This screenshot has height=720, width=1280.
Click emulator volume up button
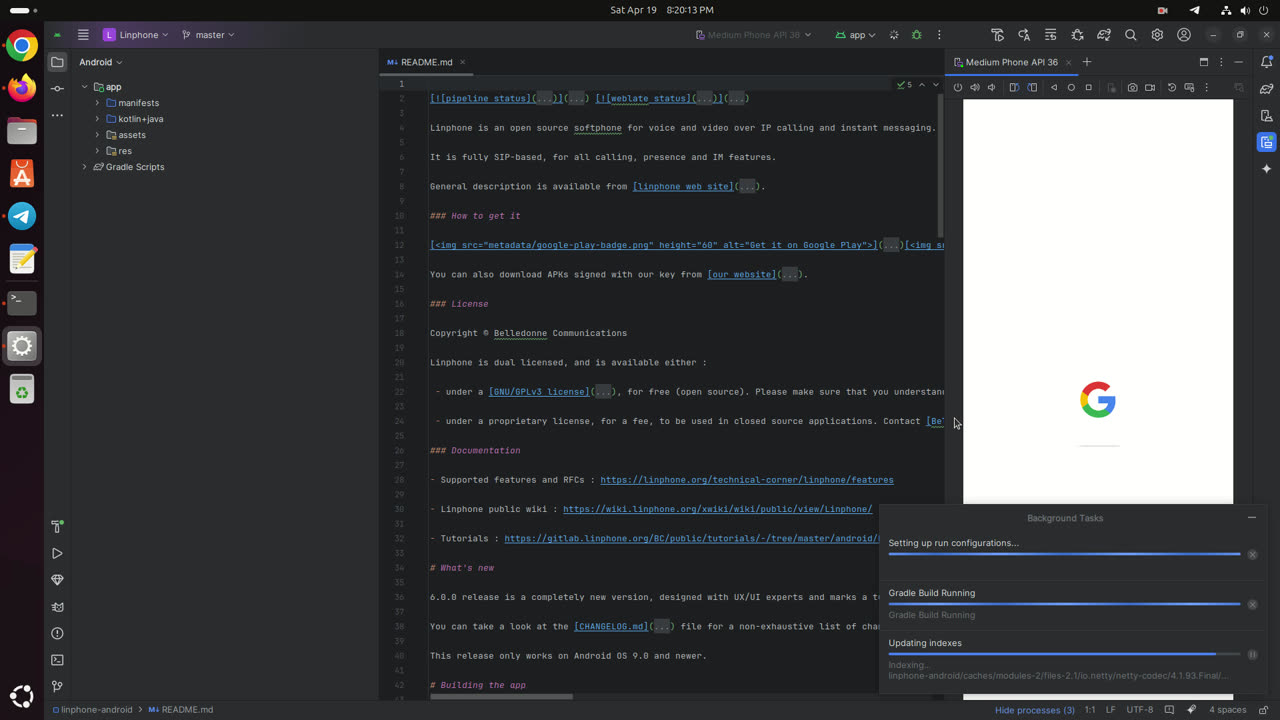coord(975,88)
